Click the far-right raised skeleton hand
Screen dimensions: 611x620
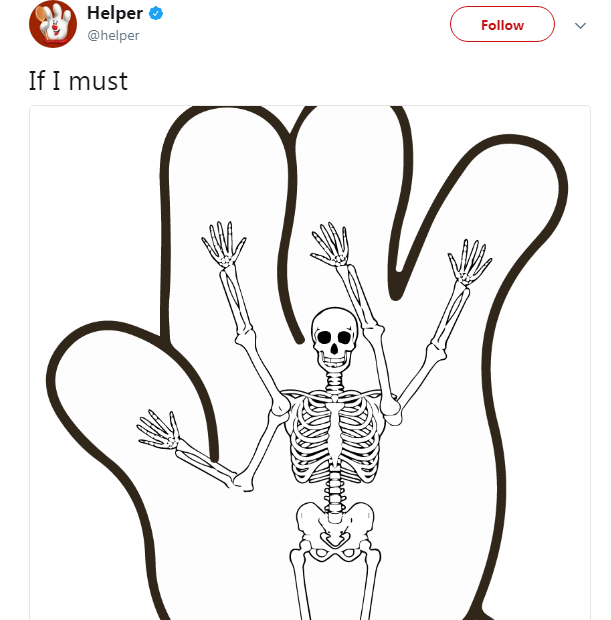pyautogui.click(x=469, y=262)
